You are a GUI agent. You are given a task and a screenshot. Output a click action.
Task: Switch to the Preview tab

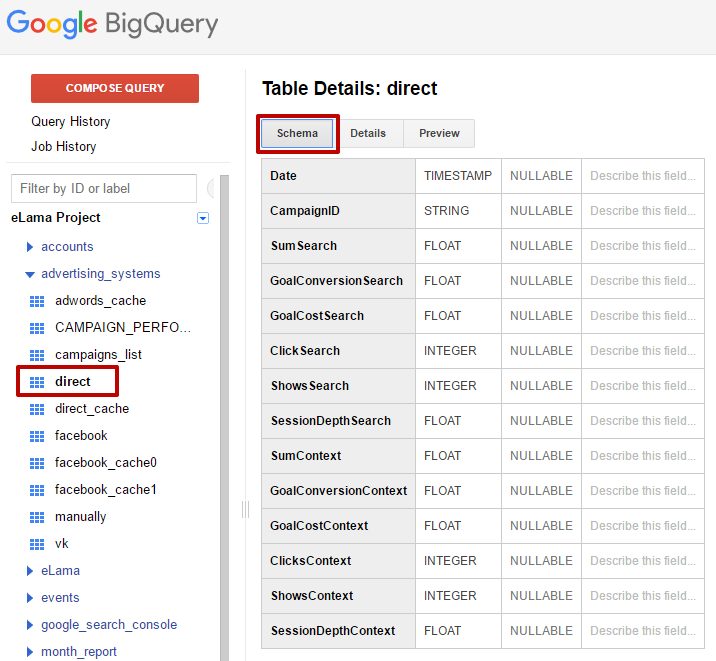coord(439,134)
